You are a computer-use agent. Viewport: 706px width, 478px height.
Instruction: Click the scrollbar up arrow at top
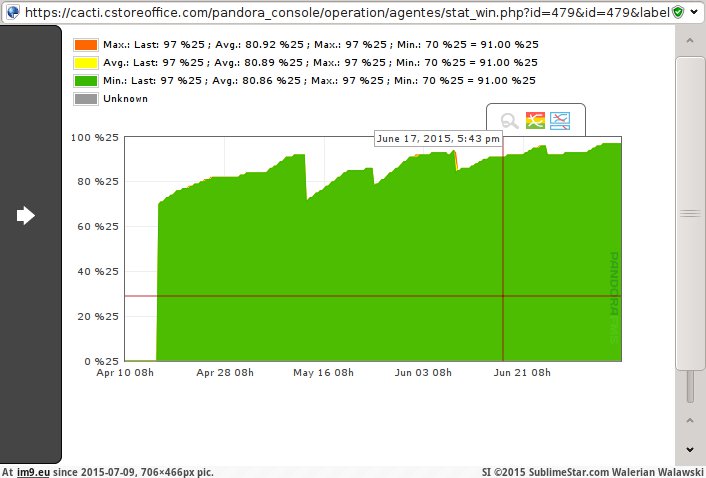690,39
